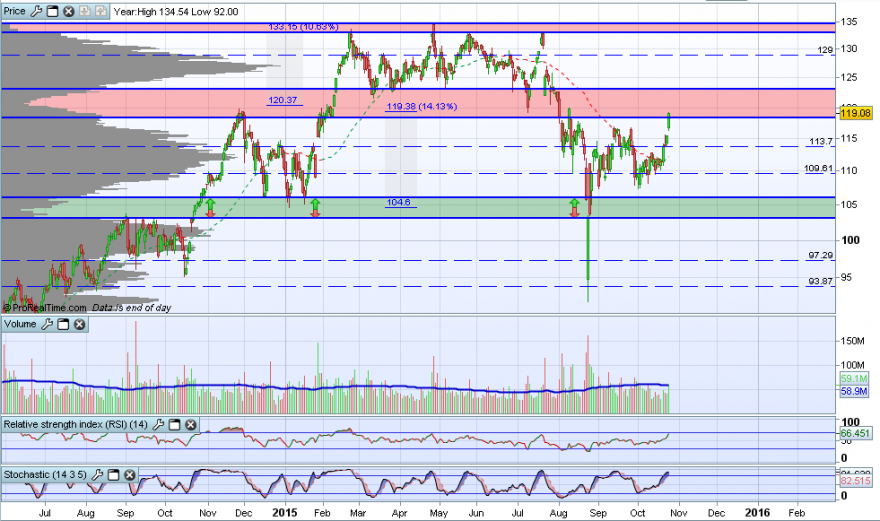Click the 109.61 dashed level label
Screen dimensions: 880x521
819,168
